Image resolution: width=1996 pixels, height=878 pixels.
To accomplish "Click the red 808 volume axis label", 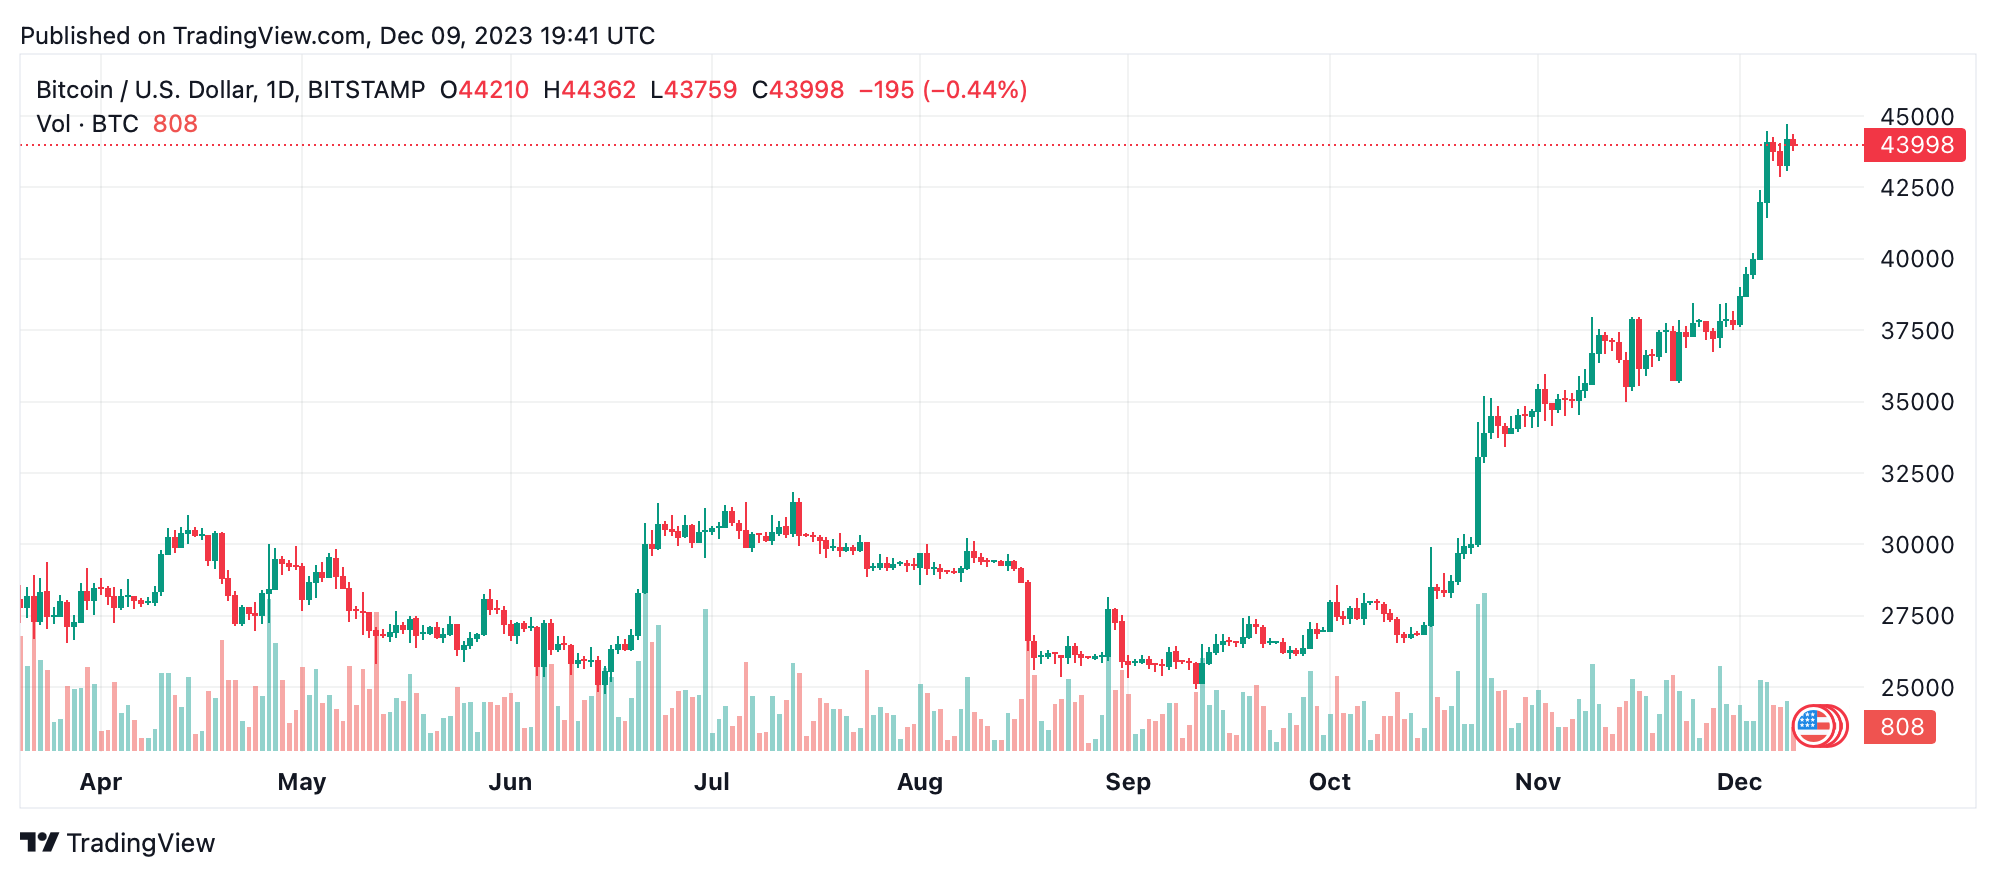I will [x=1900, y=727].
